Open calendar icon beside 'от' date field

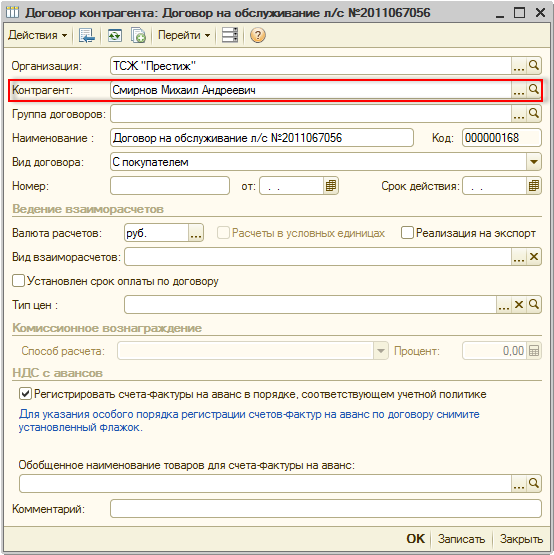tap(331, 186)
